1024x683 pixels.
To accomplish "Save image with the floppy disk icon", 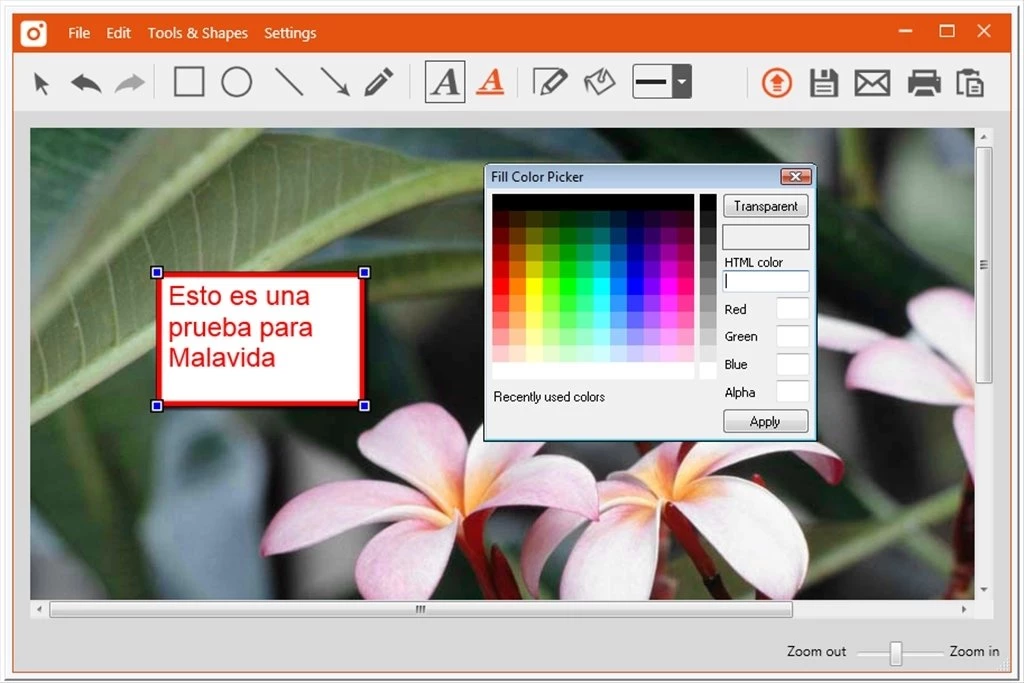I will point(824,83).
